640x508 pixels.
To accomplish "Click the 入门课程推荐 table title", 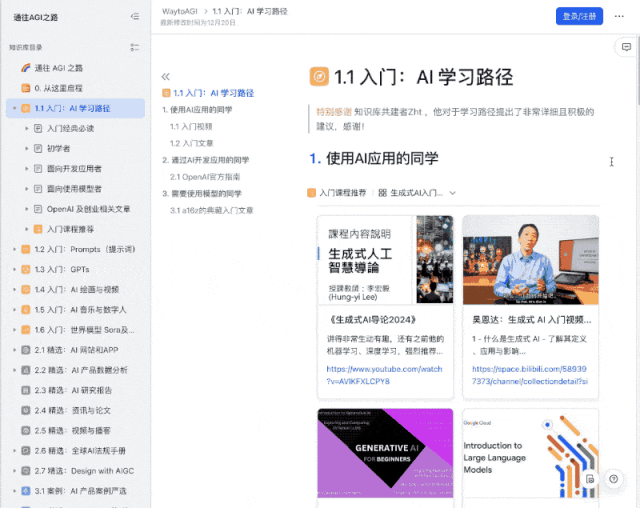I will tap(342, 193).
